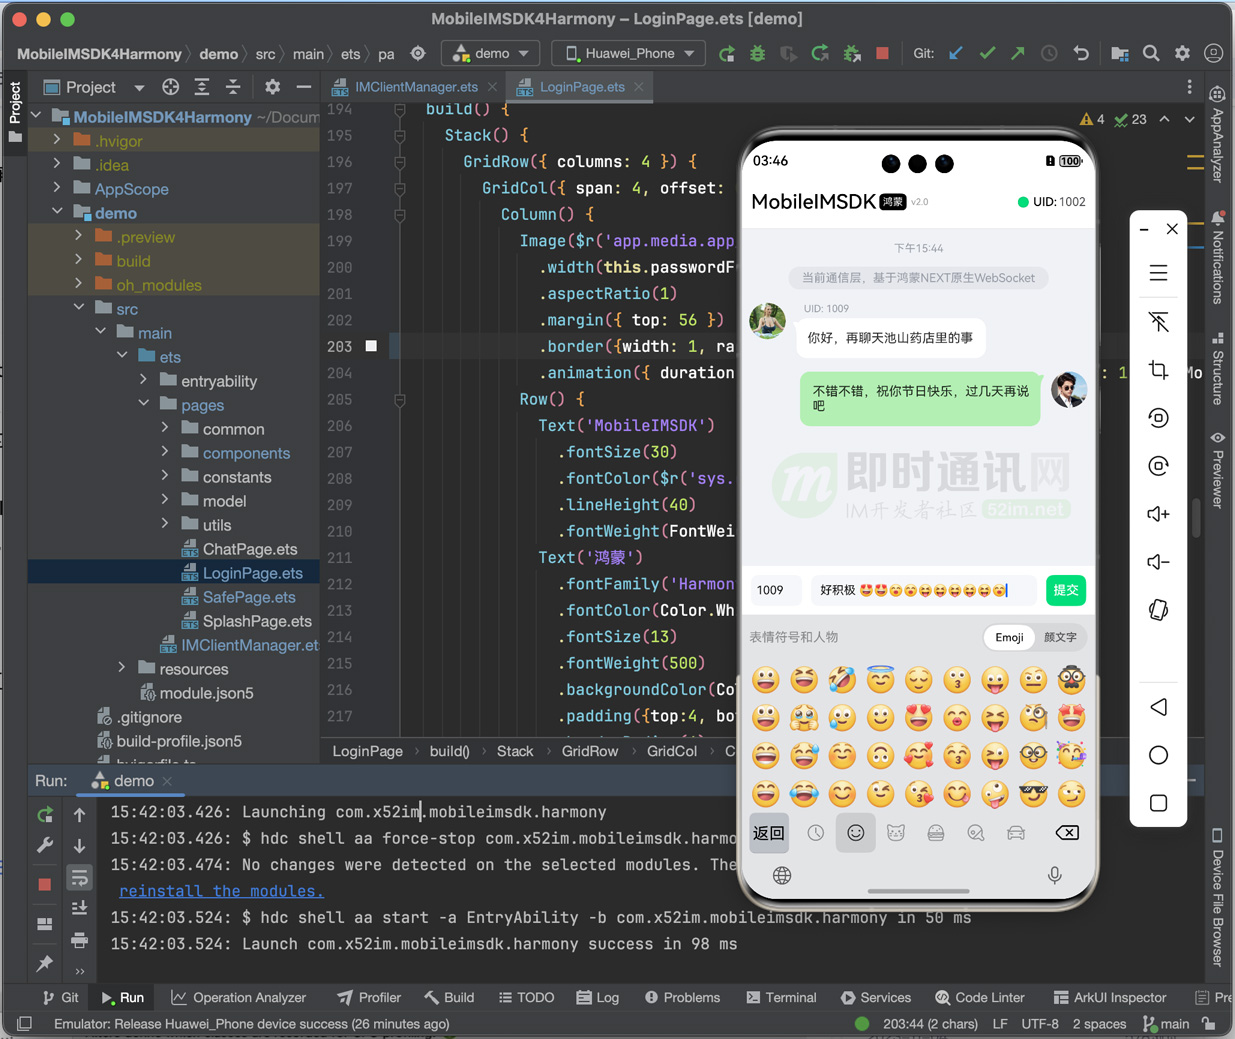1235x1039 pixels.
Task: Open the Huawei_Phone device dropdown
Action: (x=628, y=53)
